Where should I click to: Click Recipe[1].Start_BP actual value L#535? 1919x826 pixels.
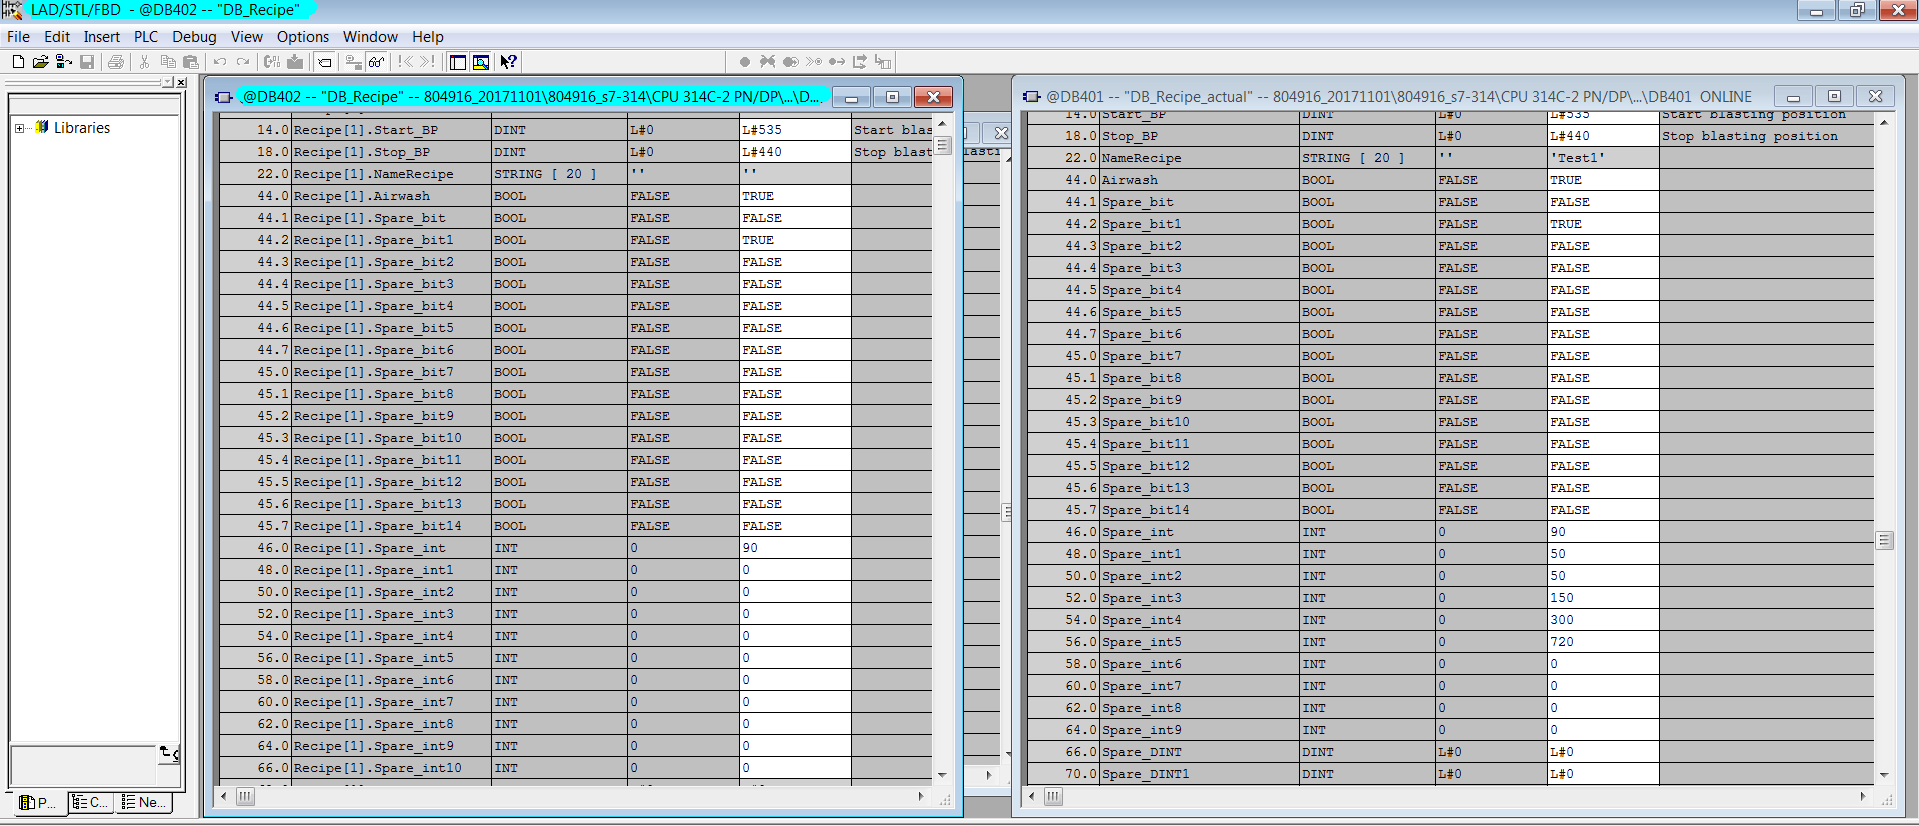point(795,130)
